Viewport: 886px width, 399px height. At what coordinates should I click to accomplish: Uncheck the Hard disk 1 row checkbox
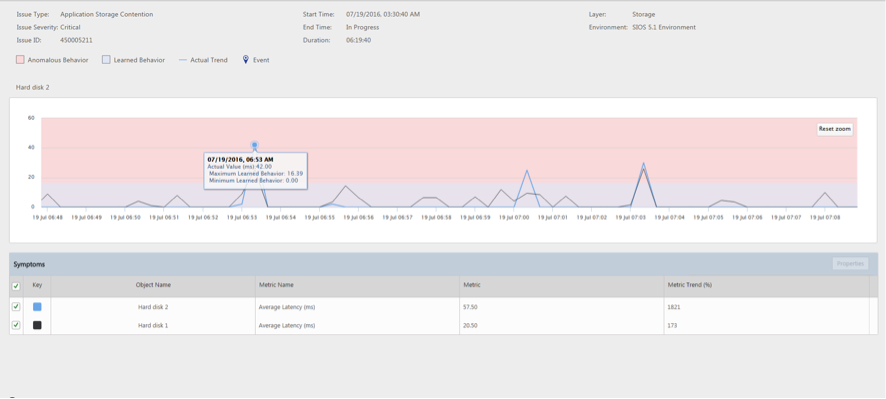(16, 325)
